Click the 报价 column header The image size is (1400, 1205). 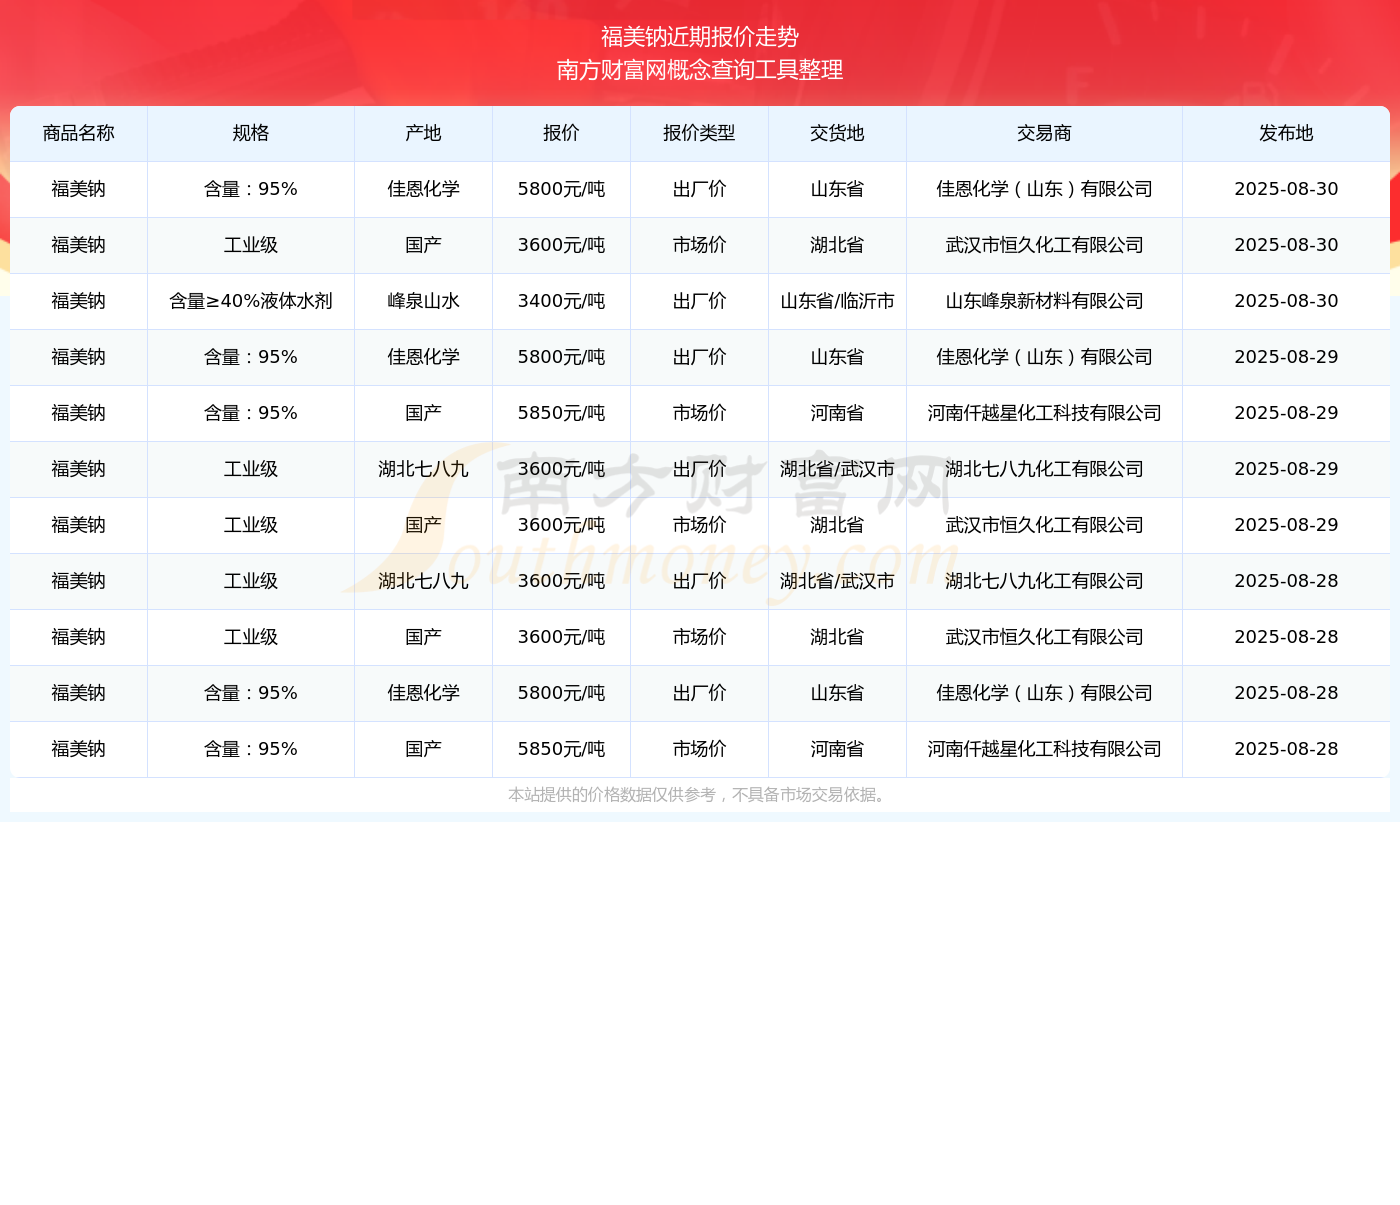pyautogui.click(x=561, y=133)
